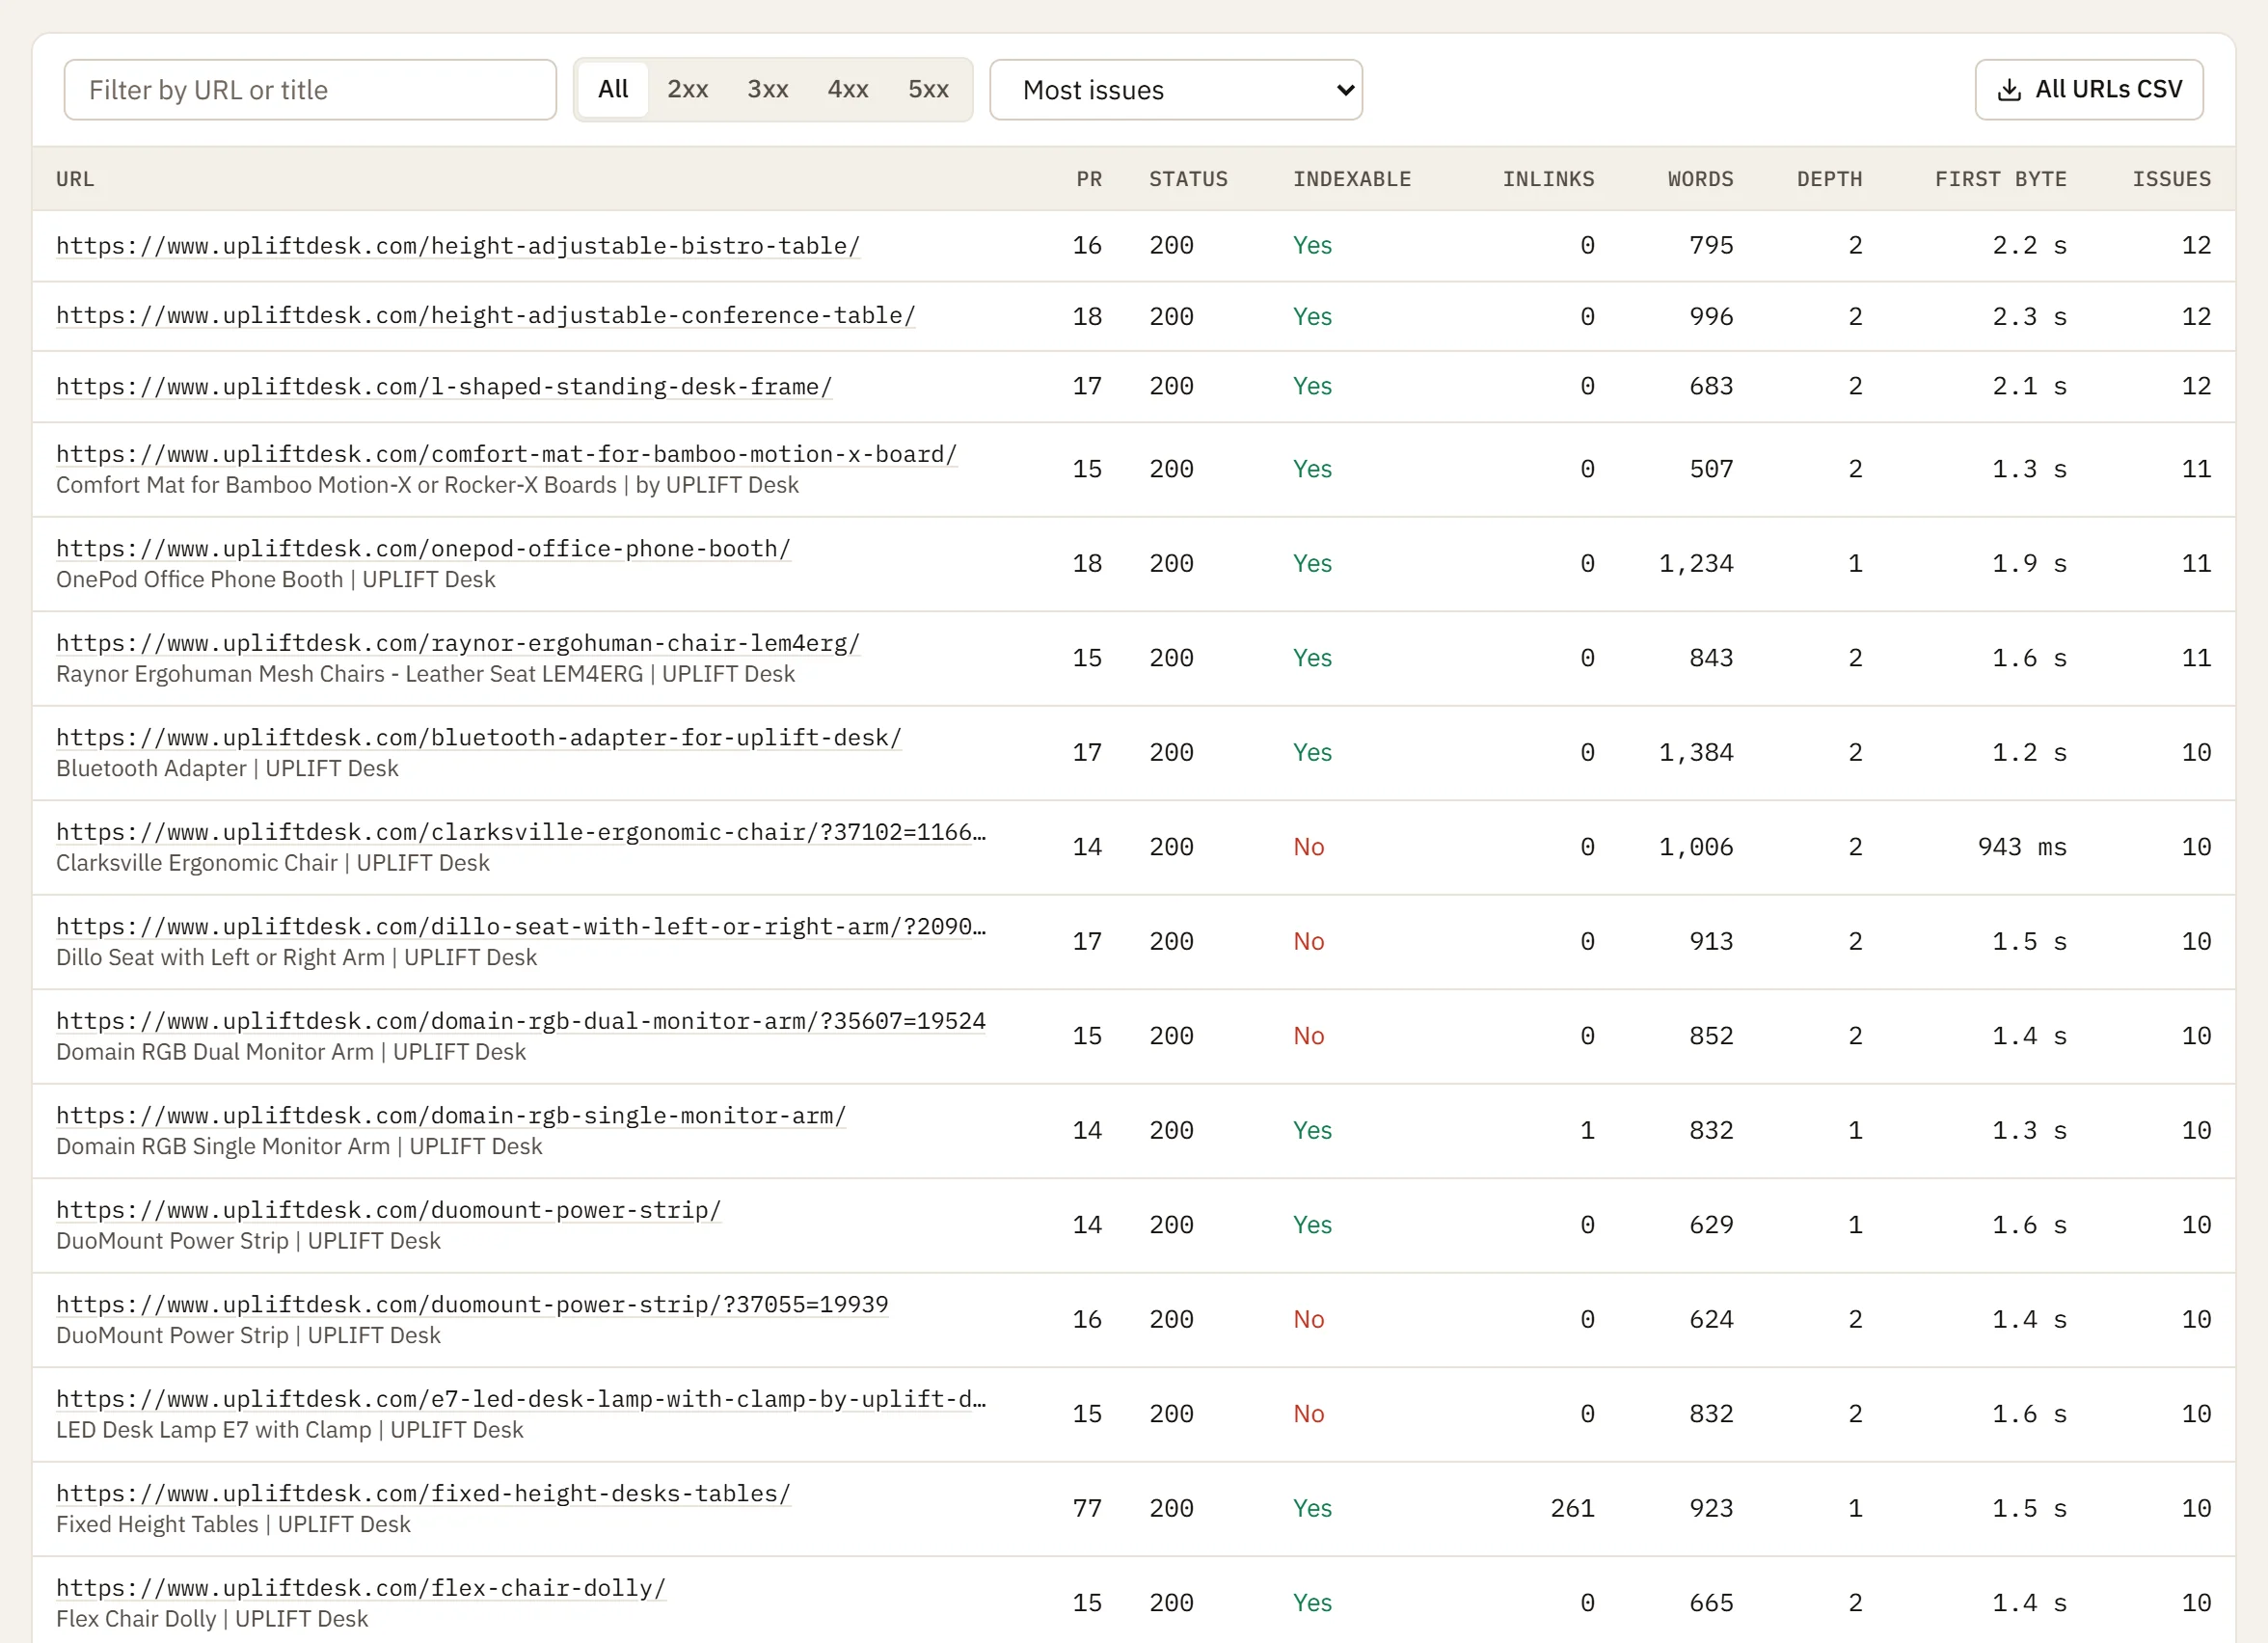
Task: Open the fixed-height-desks-tables URL link
Action: (x=424, y=1494)
